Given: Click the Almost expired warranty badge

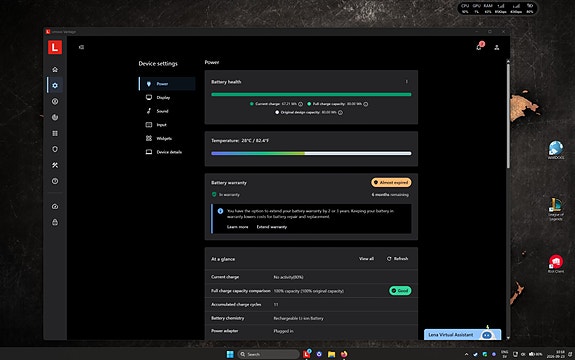Looking at the screenshot, I should point(391,182).
